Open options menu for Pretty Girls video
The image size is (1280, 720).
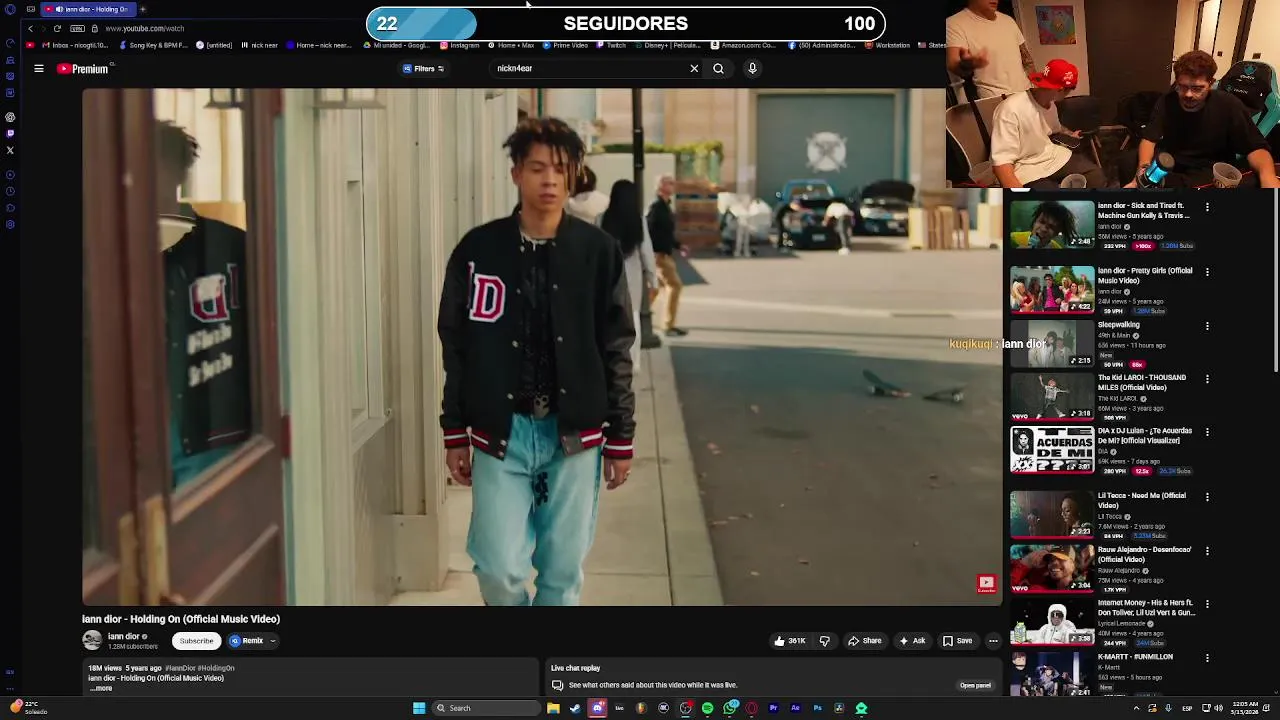point(1207,272)
